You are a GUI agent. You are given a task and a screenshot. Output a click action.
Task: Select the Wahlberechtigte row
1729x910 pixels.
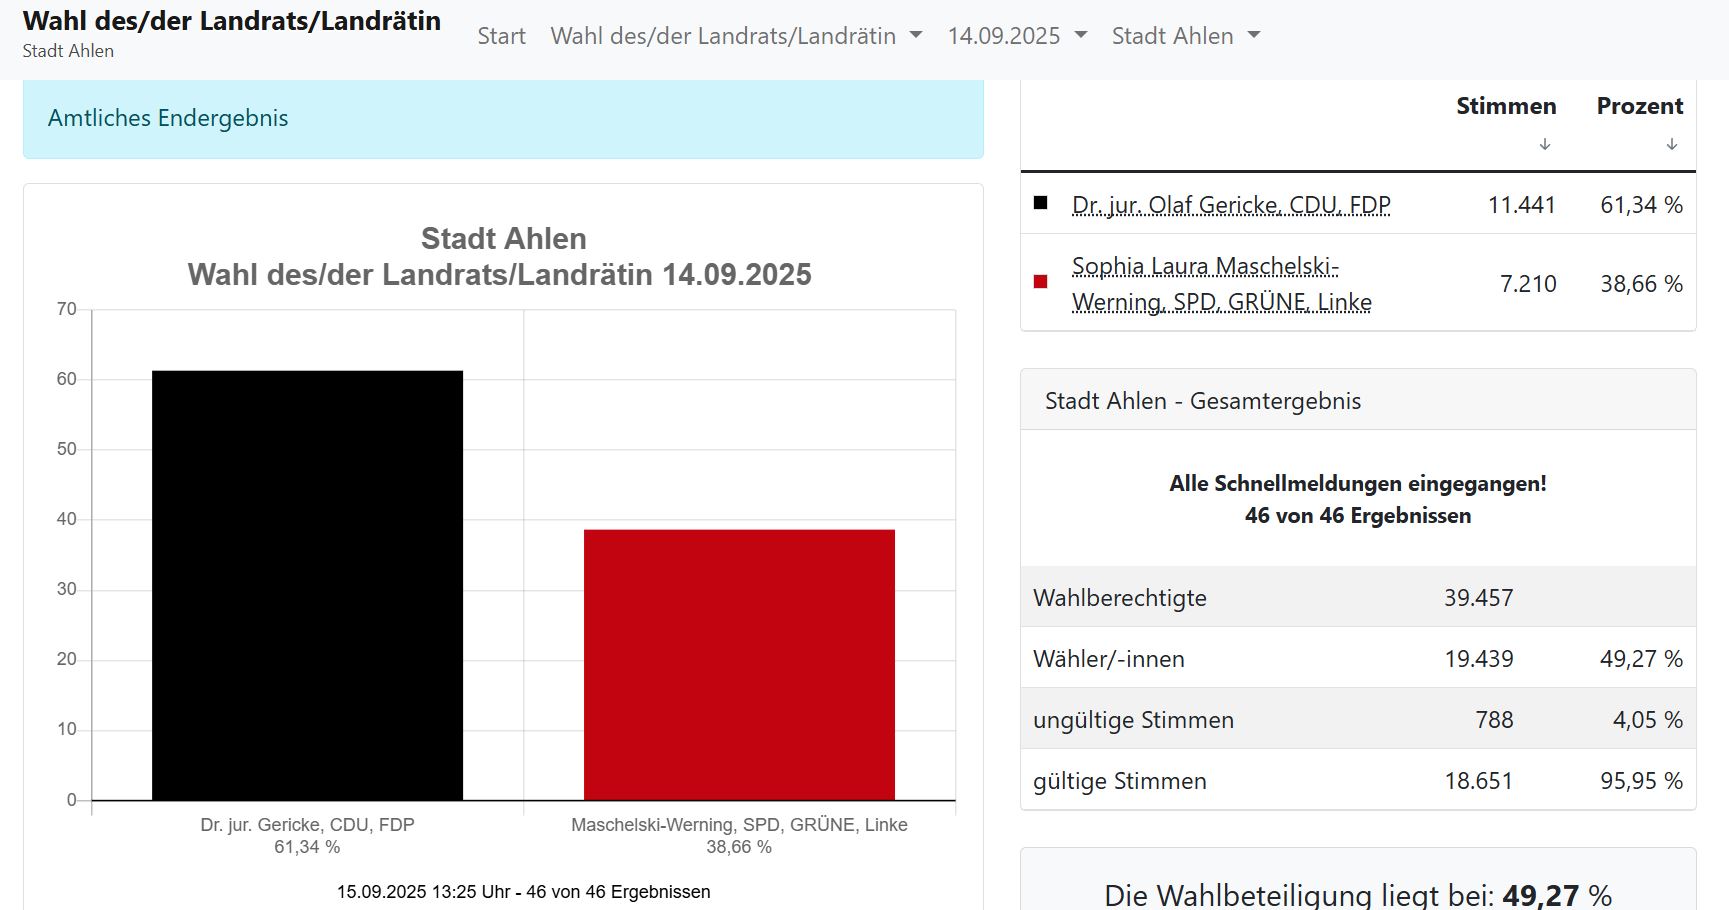pyautogui.click(x=1357, y=598)
